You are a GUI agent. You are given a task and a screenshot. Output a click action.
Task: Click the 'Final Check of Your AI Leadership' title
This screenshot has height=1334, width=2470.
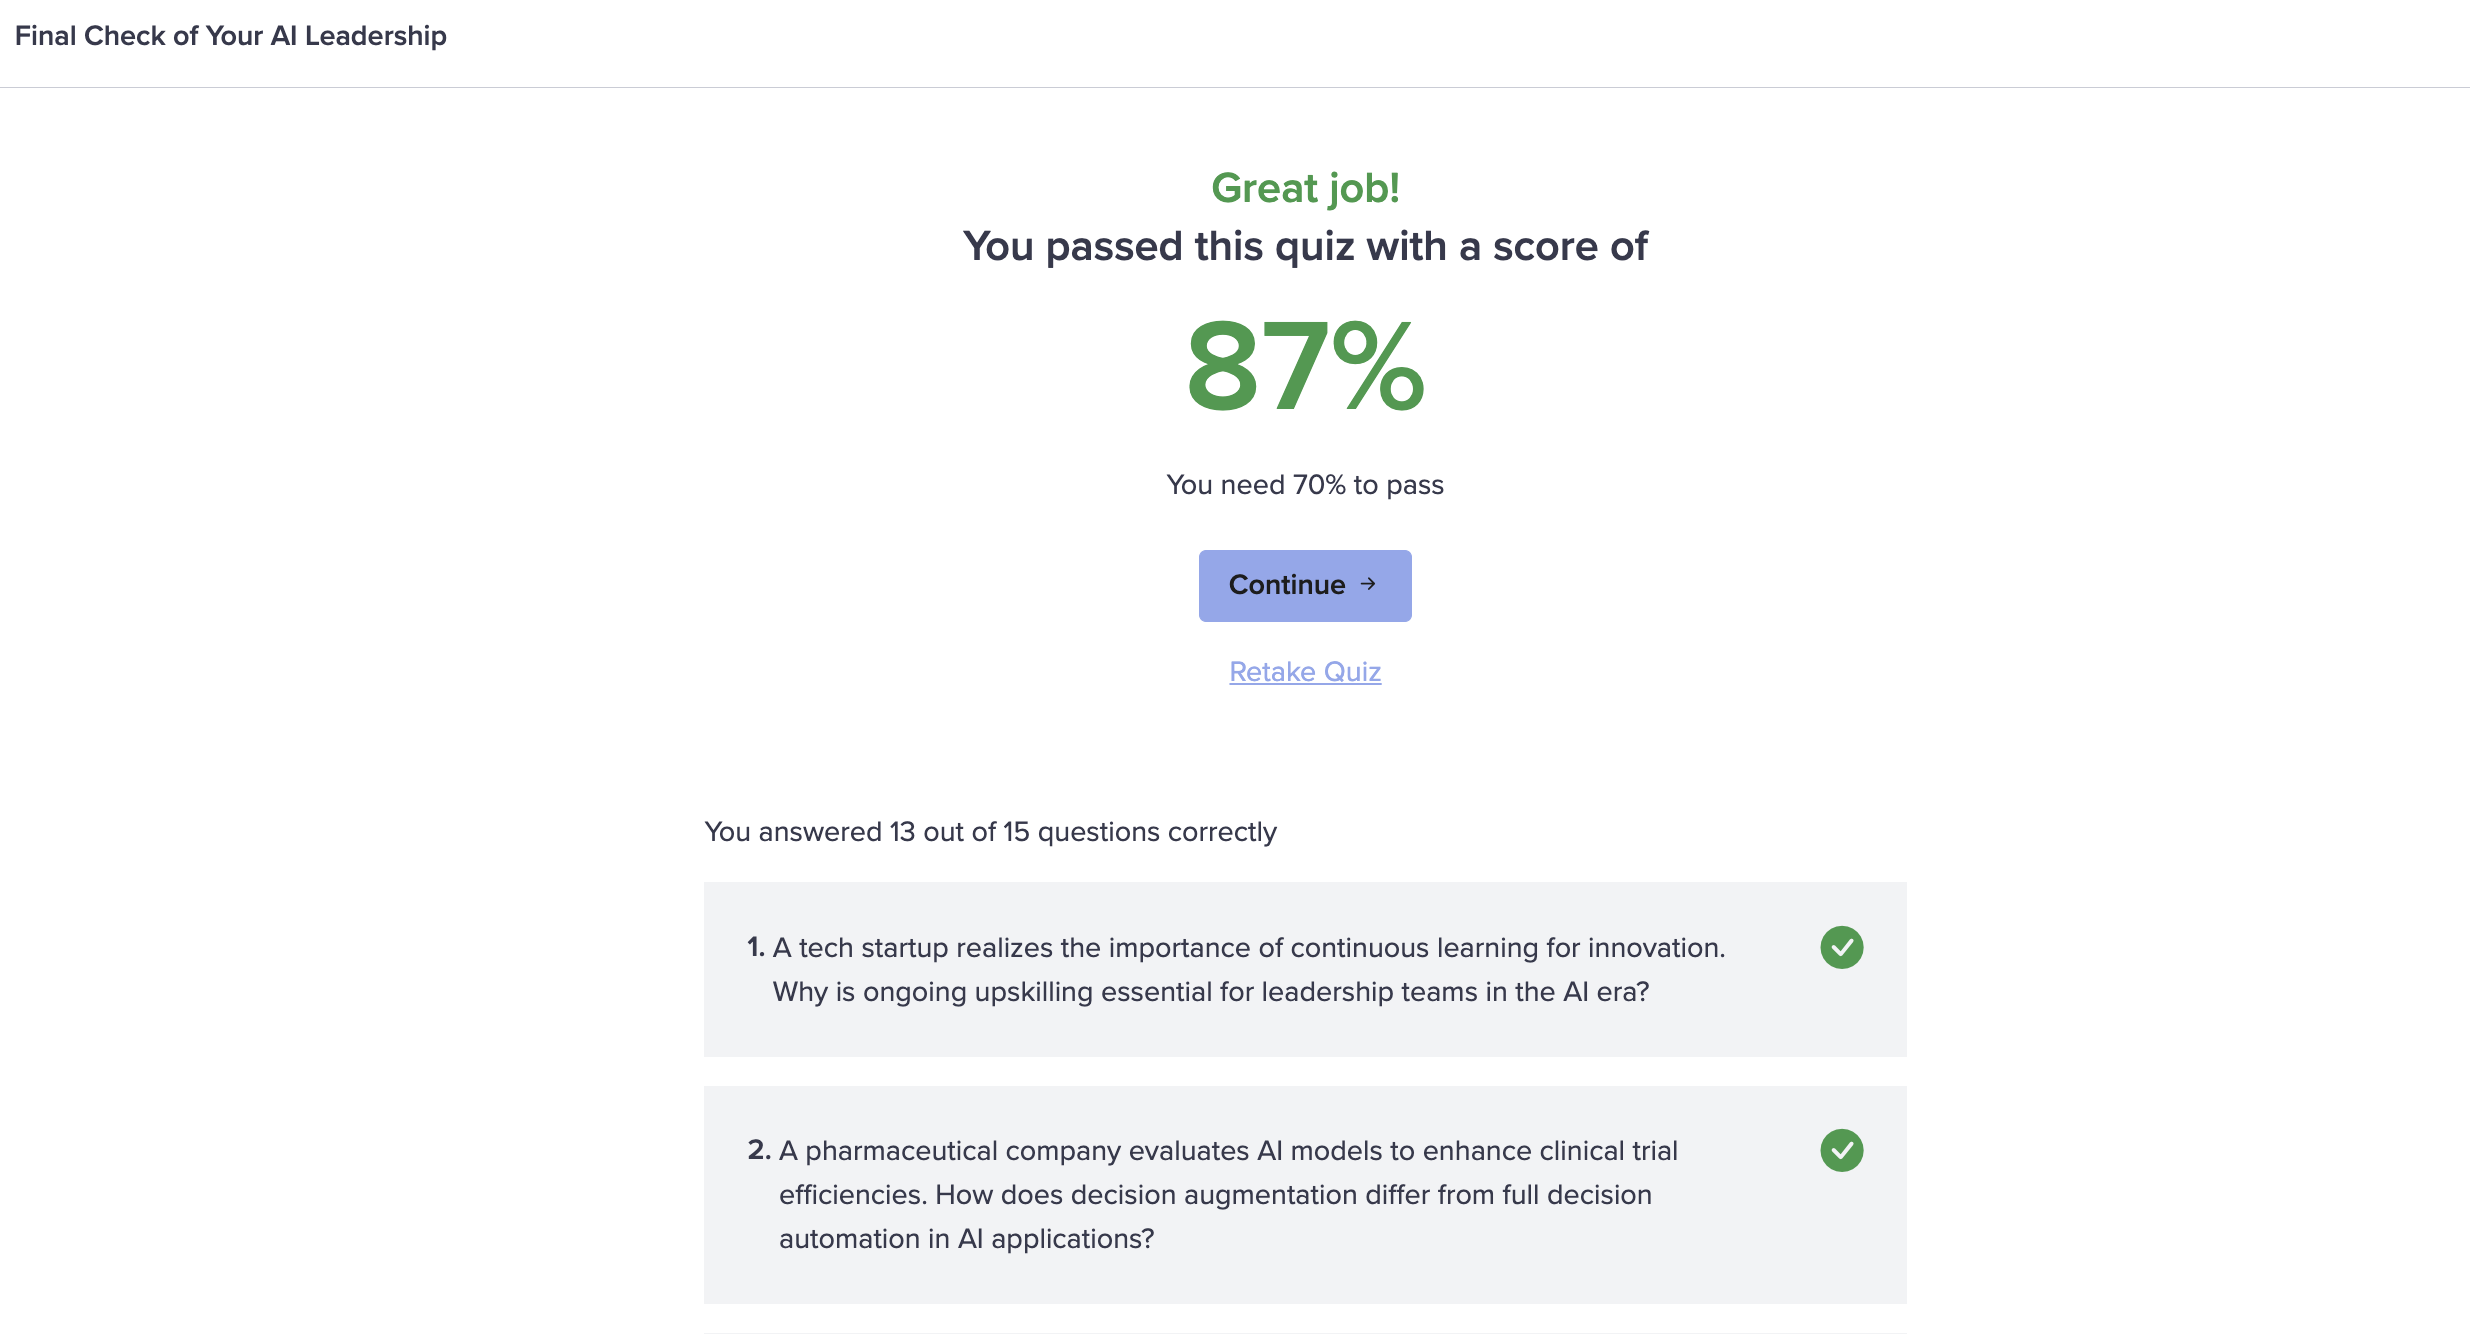[x=230, y=36]
